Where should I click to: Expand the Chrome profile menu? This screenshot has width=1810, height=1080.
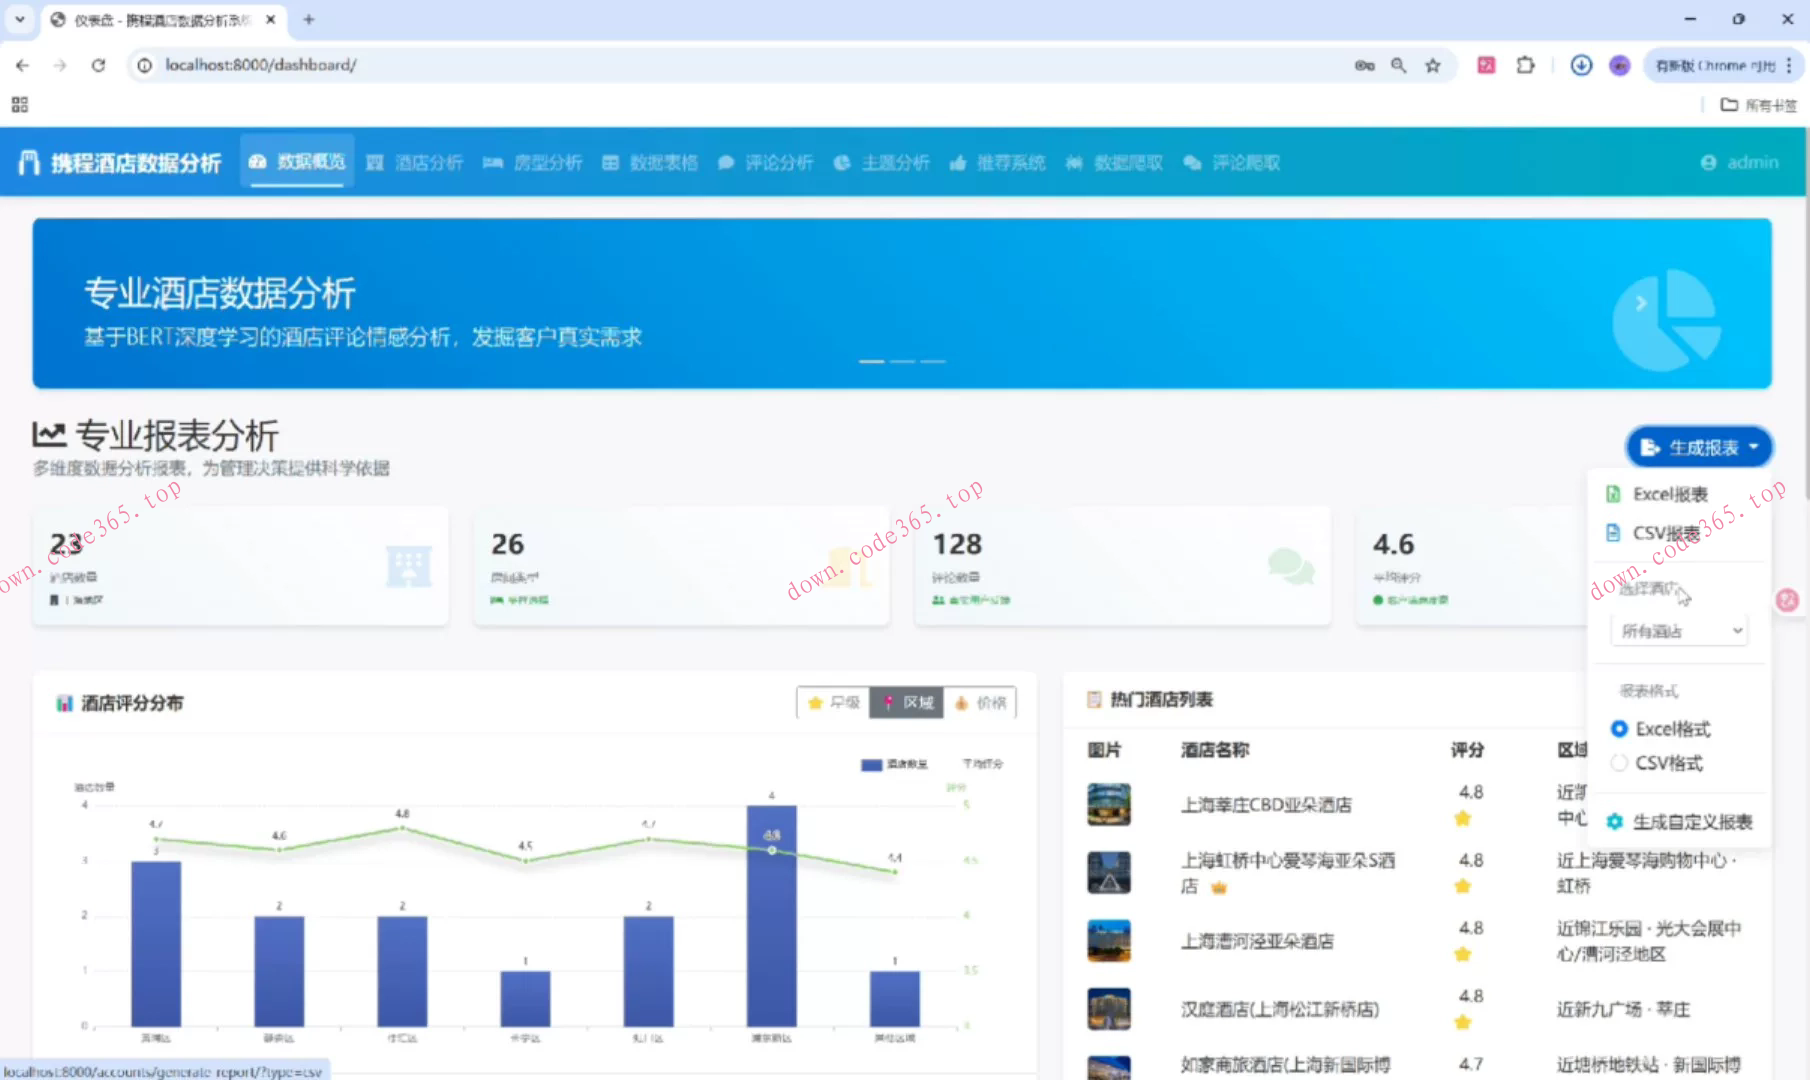point(1619,65)
